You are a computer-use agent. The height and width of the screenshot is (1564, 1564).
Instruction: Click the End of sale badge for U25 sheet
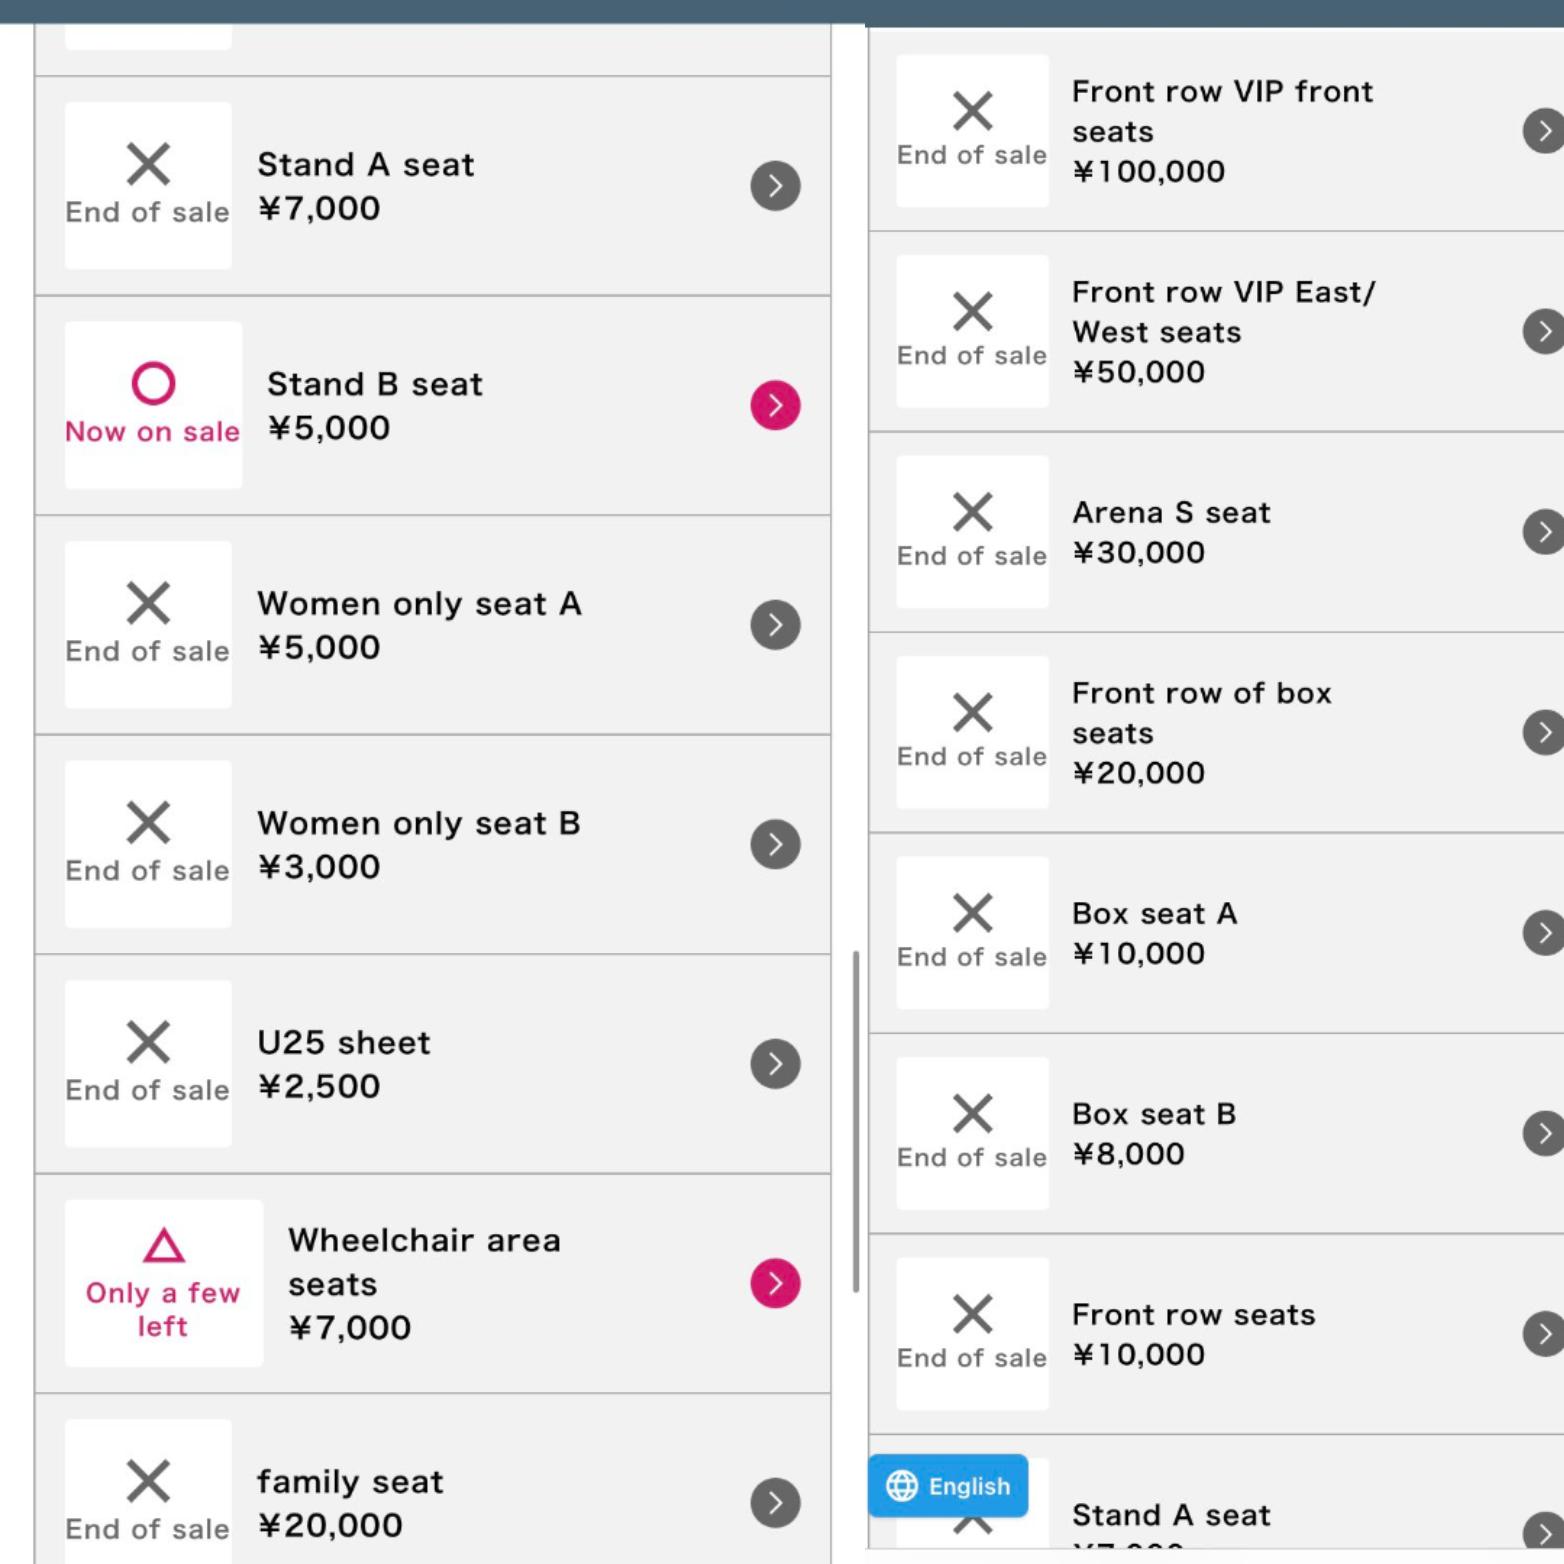coord(148,1063)
